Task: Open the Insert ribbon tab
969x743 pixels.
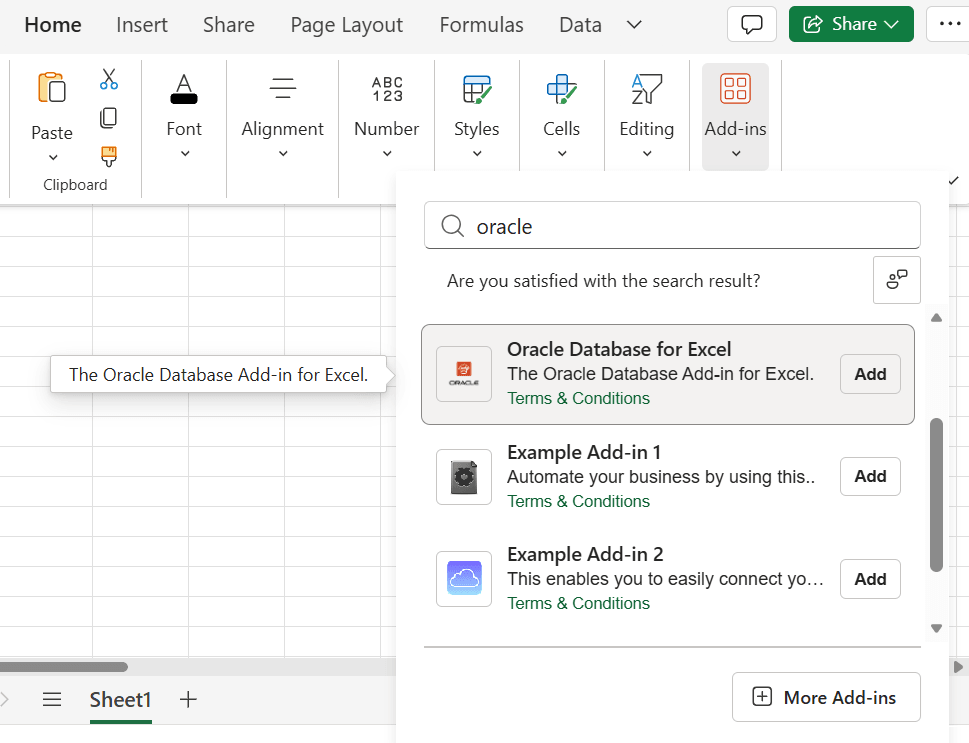Action: point(141,24)
